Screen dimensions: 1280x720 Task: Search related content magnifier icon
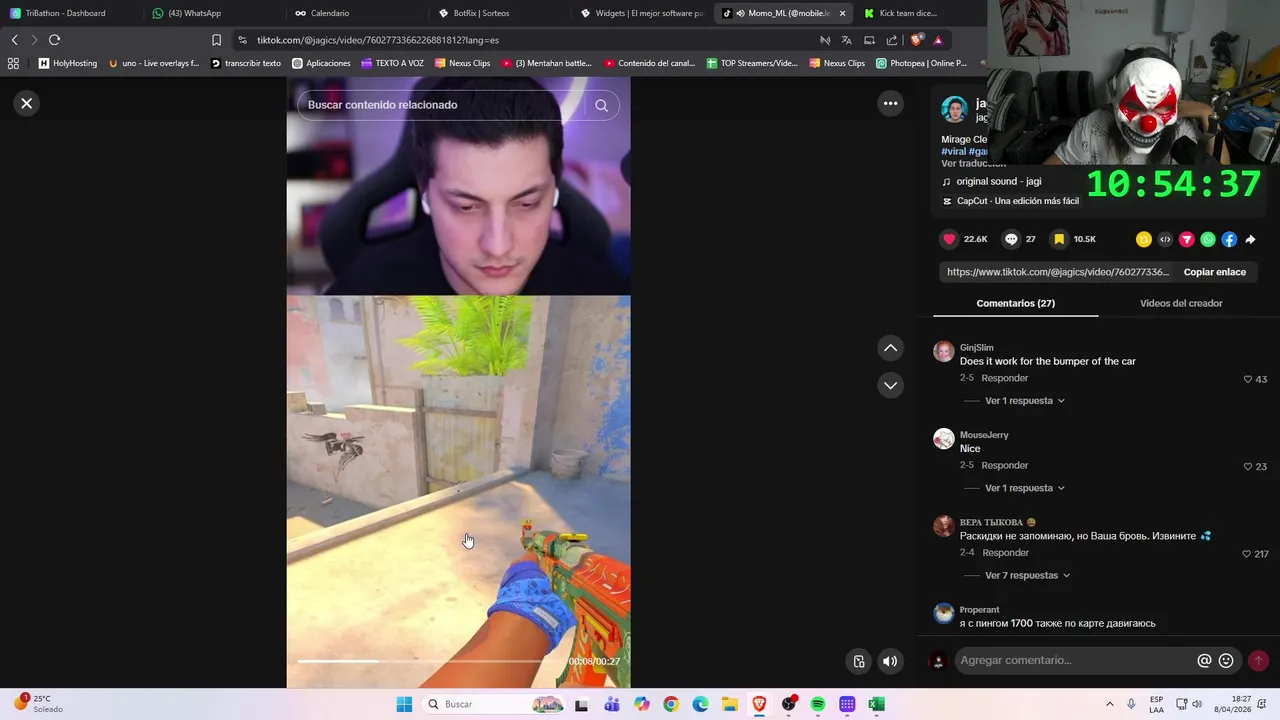[601, 105]
